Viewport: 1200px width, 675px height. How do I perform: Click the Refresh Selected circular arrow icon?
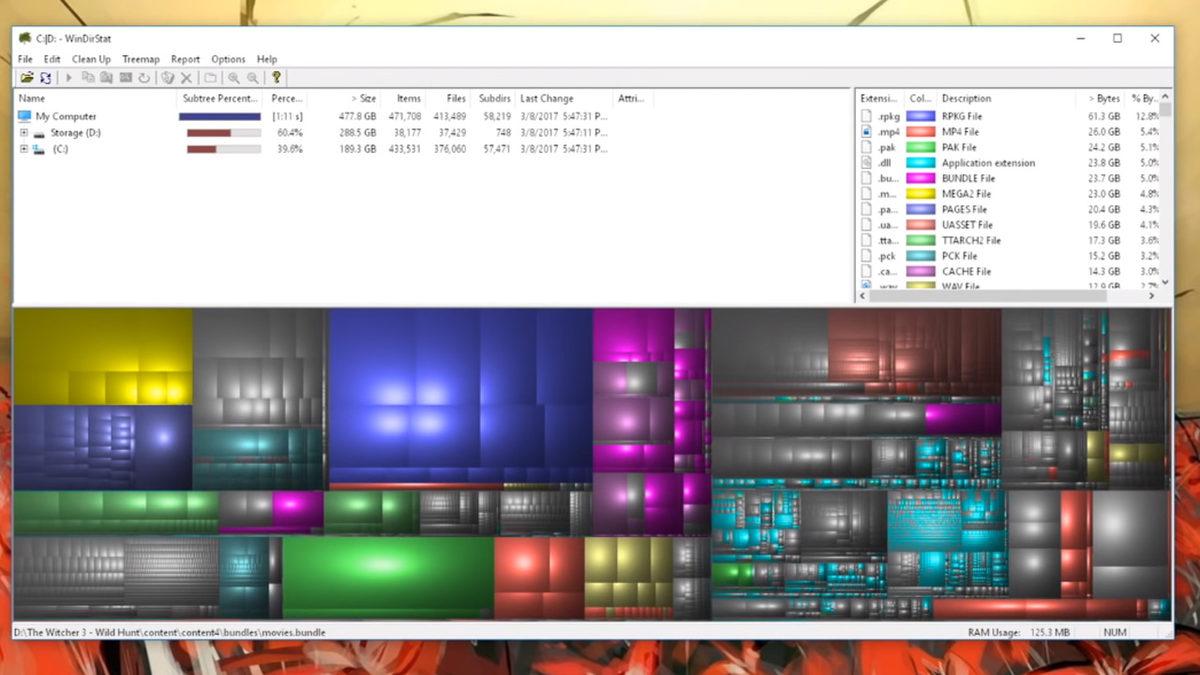coord(144,78)
